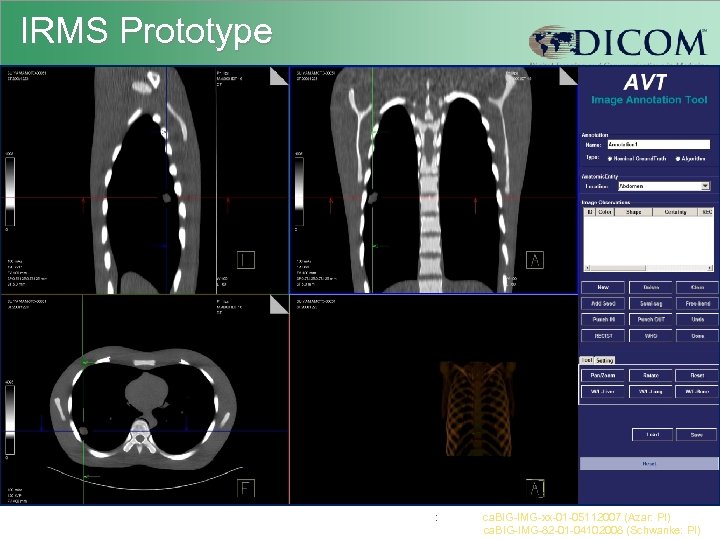Click the Certainty column header in observations table

click(x=675, y=212)
